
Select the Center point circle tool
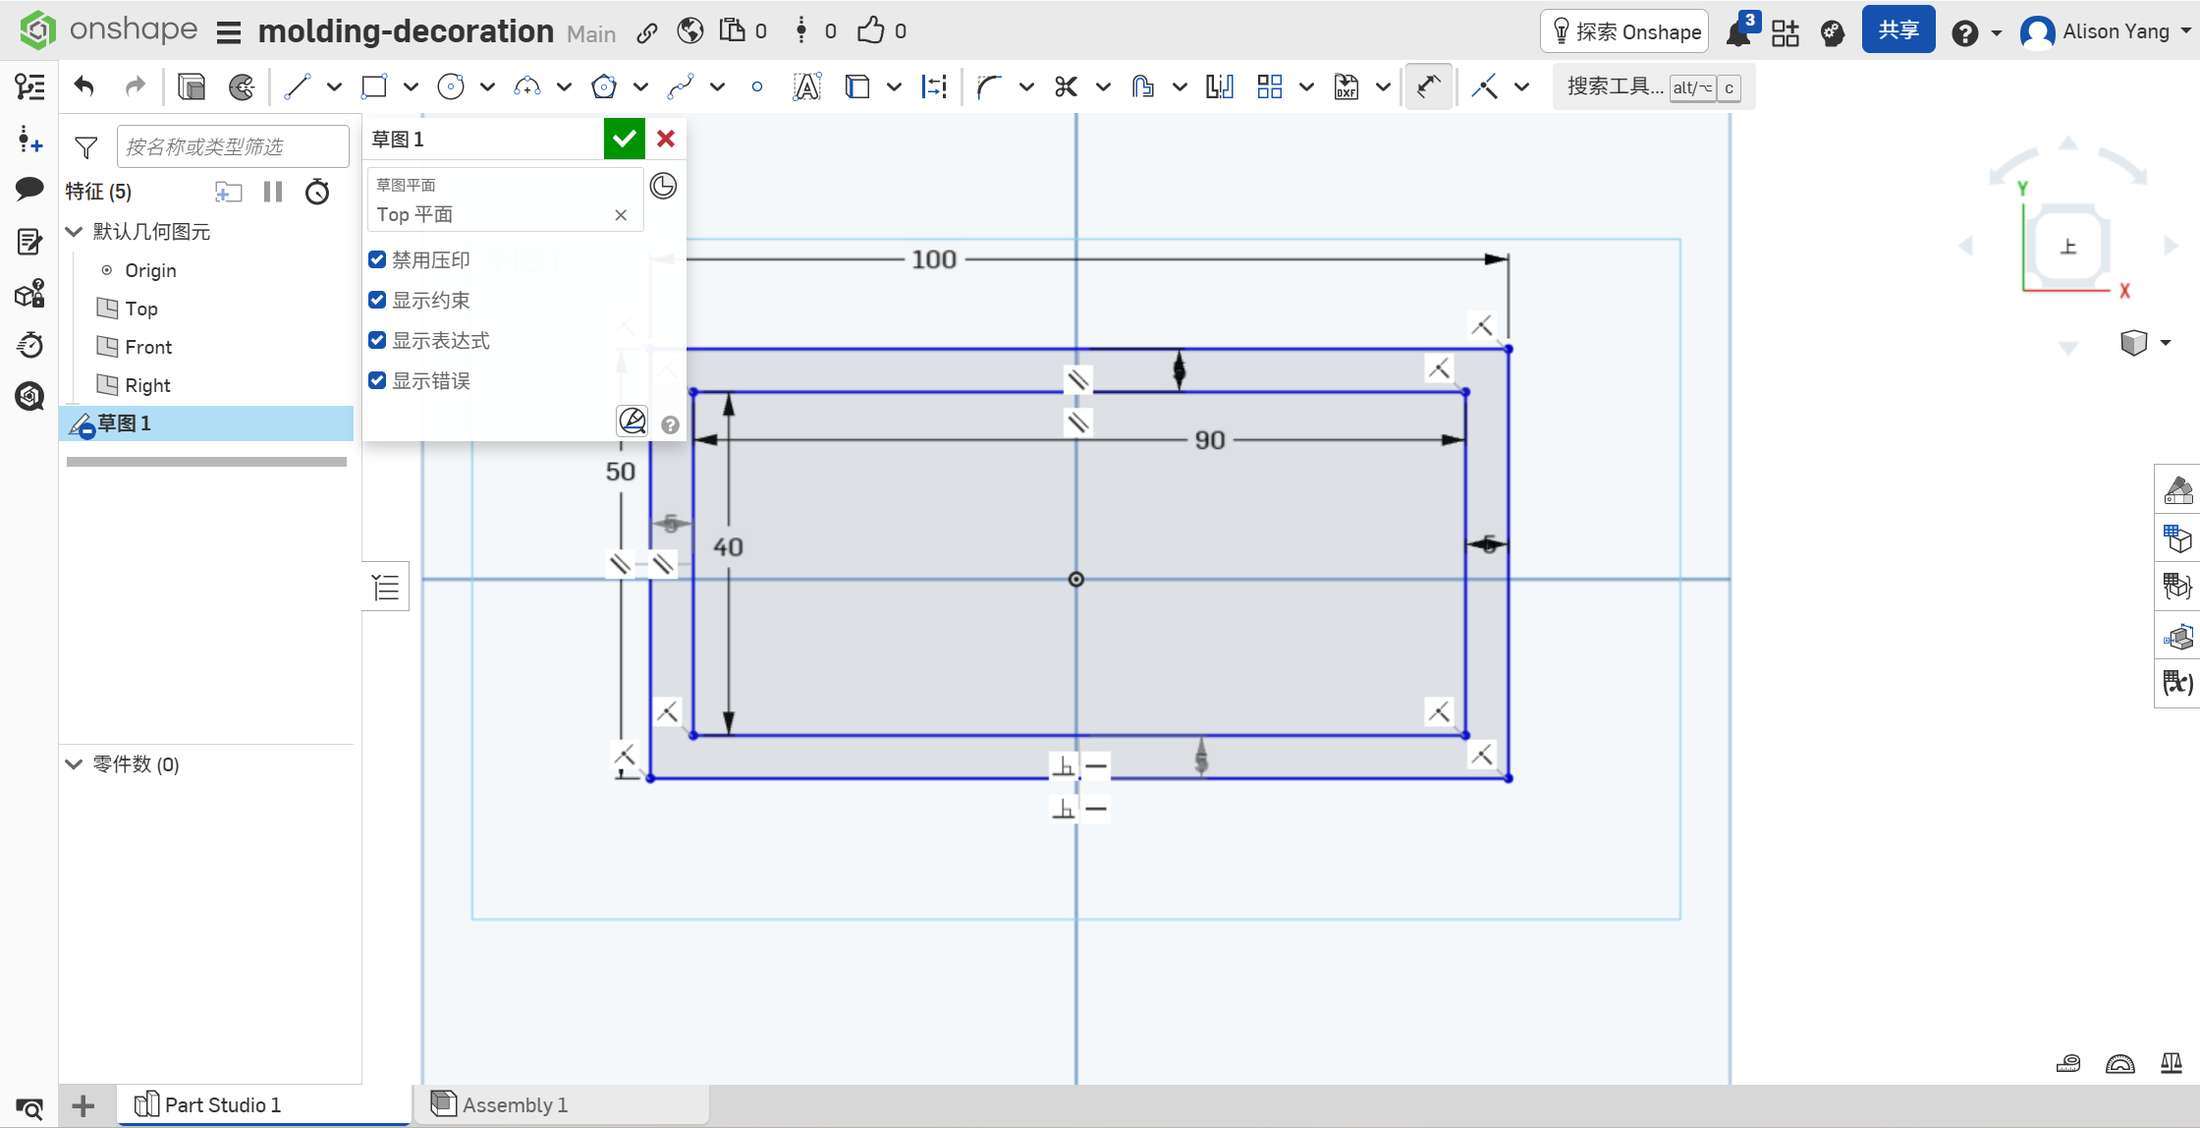451,87
